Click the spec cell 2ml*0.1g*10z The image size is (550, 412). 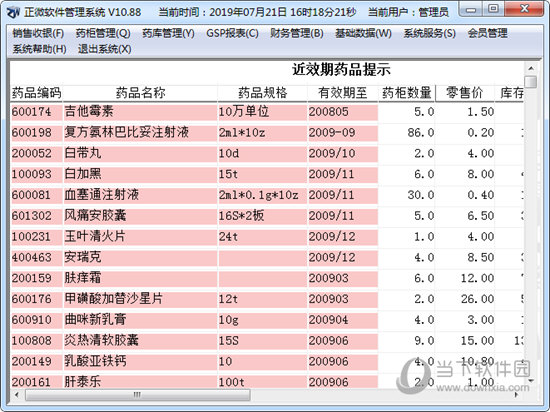coord(262,195)
